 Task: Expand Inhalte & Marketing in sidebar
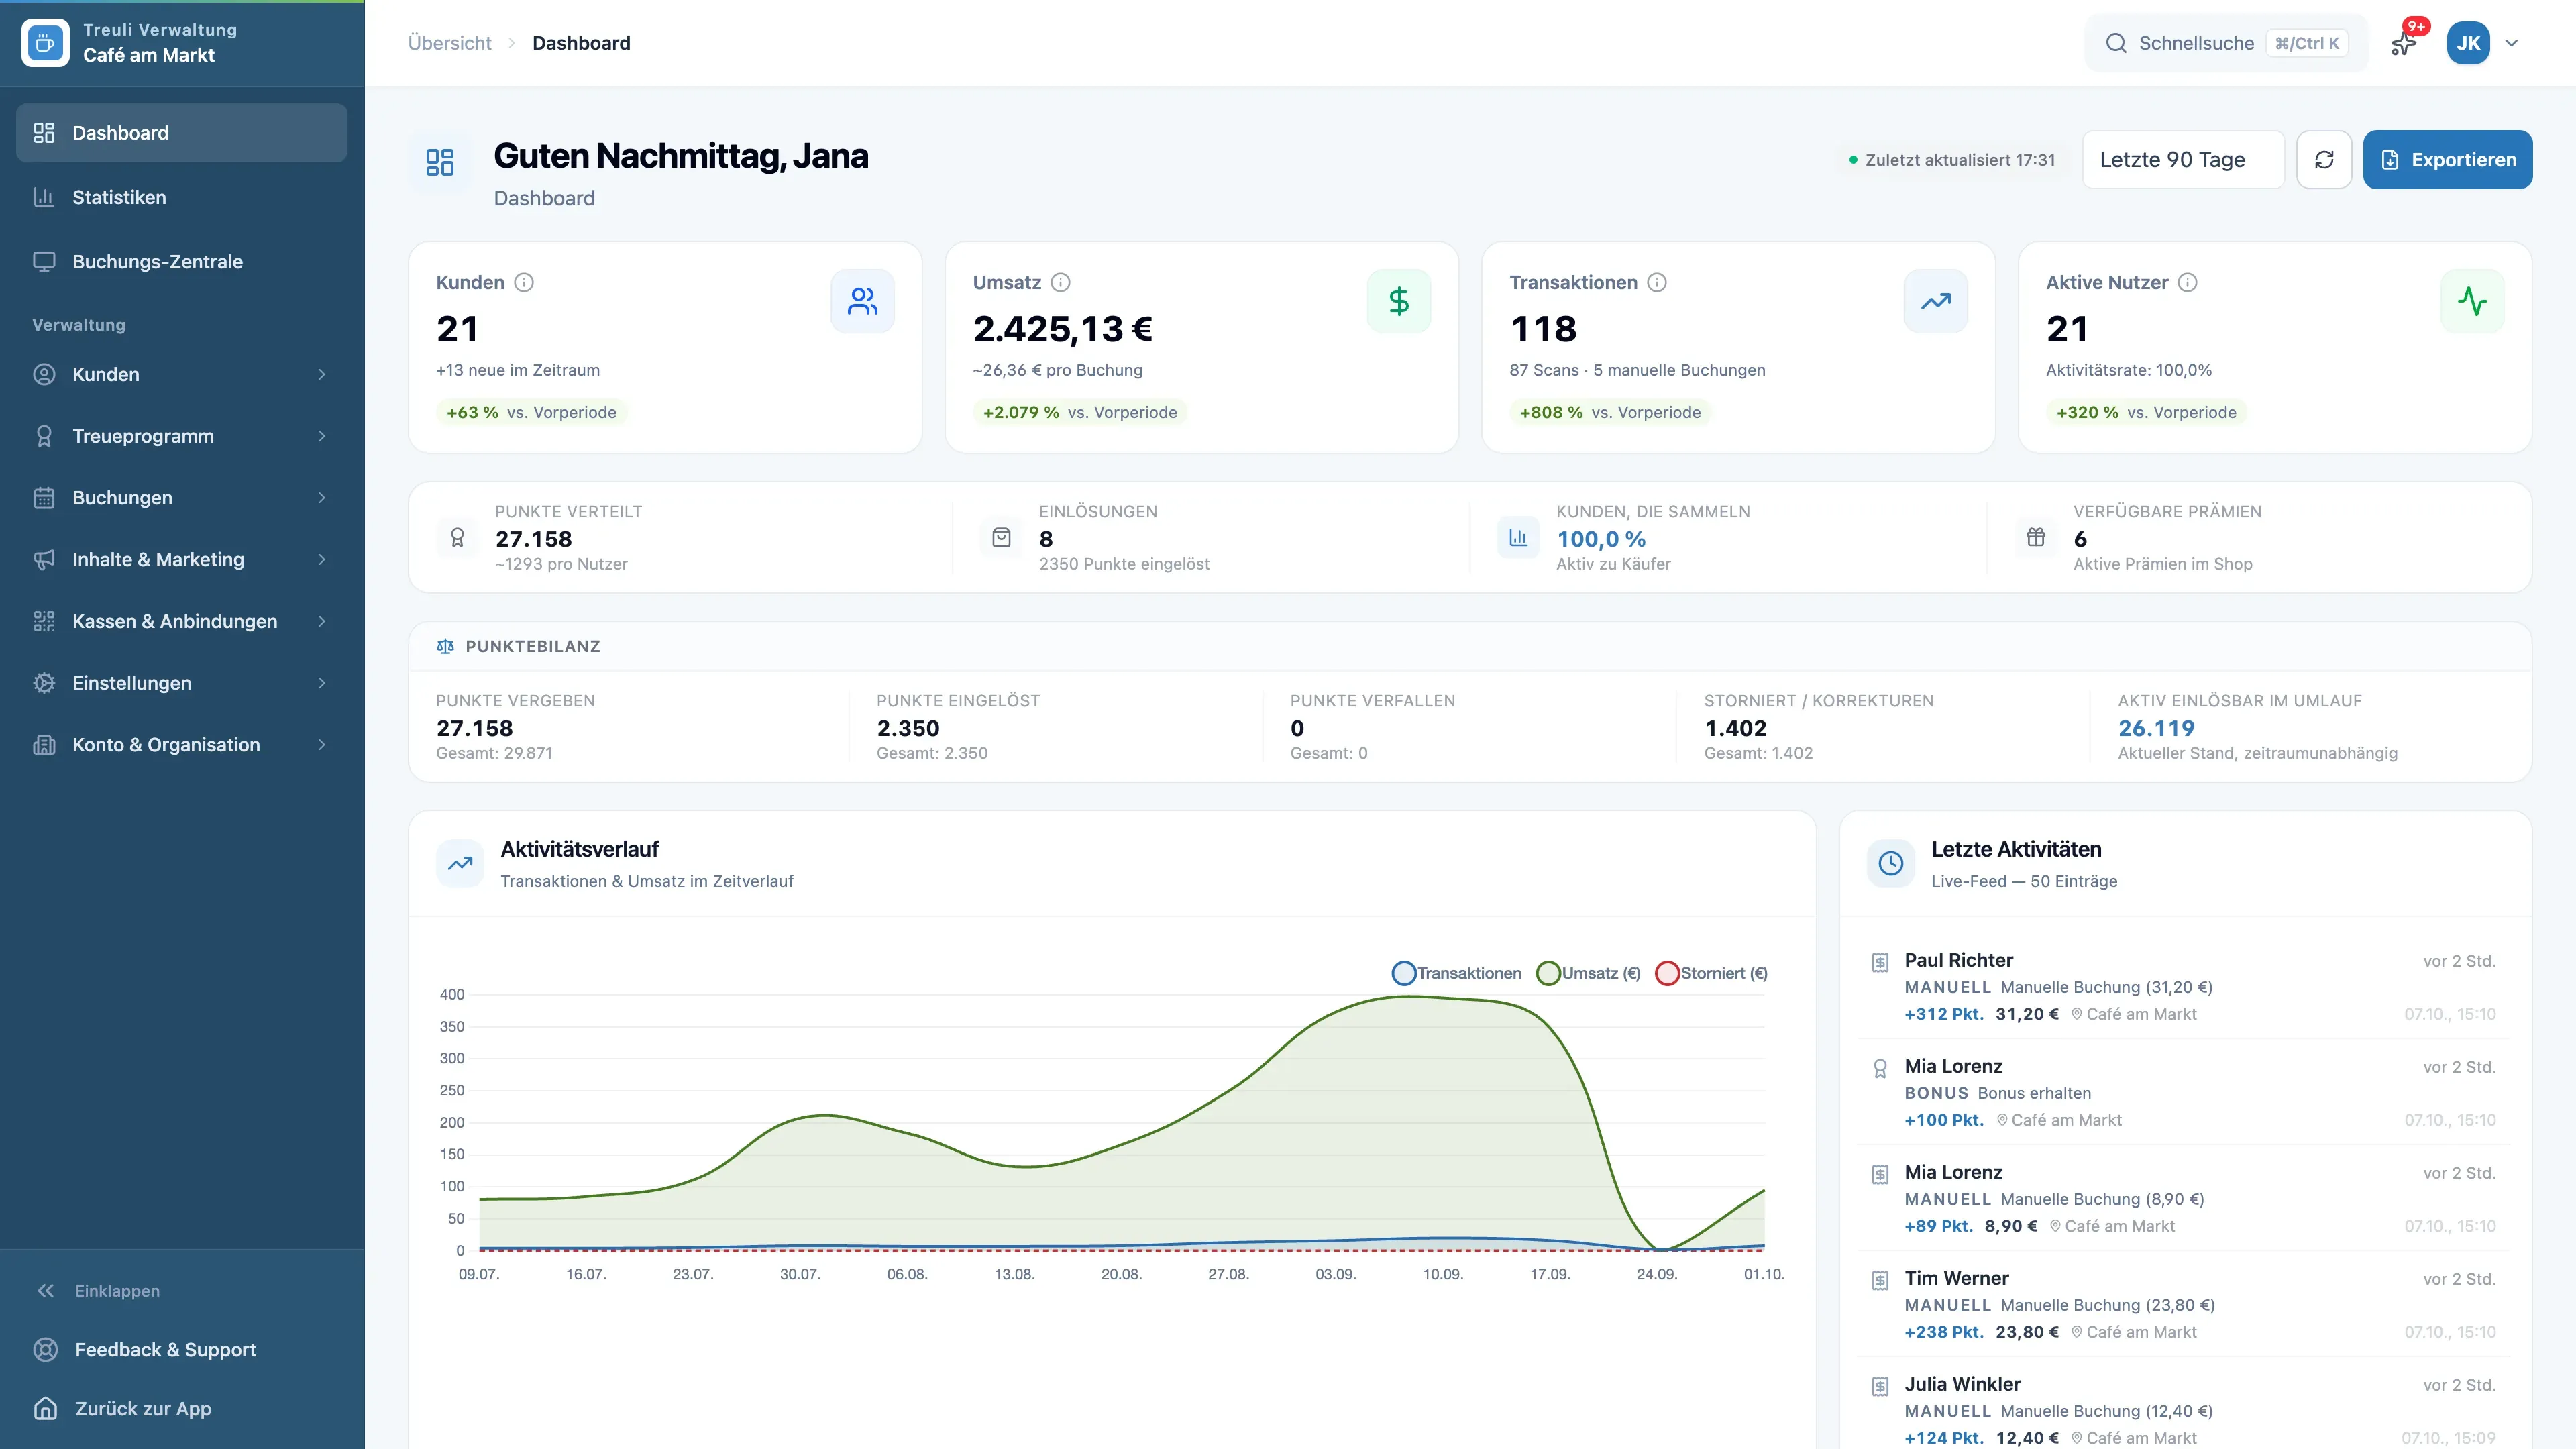(182, 560)
